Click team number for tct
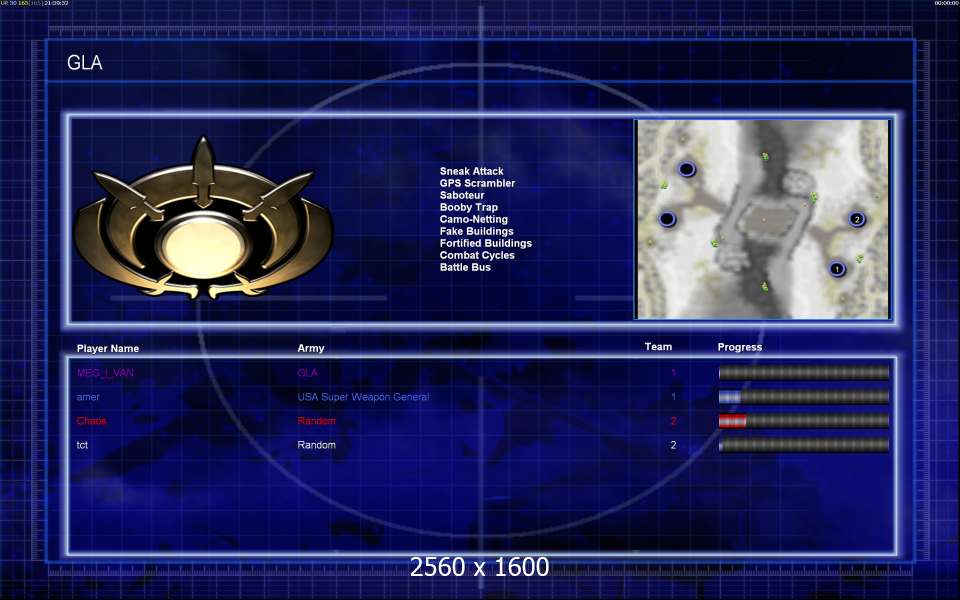The height and width of the screenshot is (600, 960). pos(673,444)
